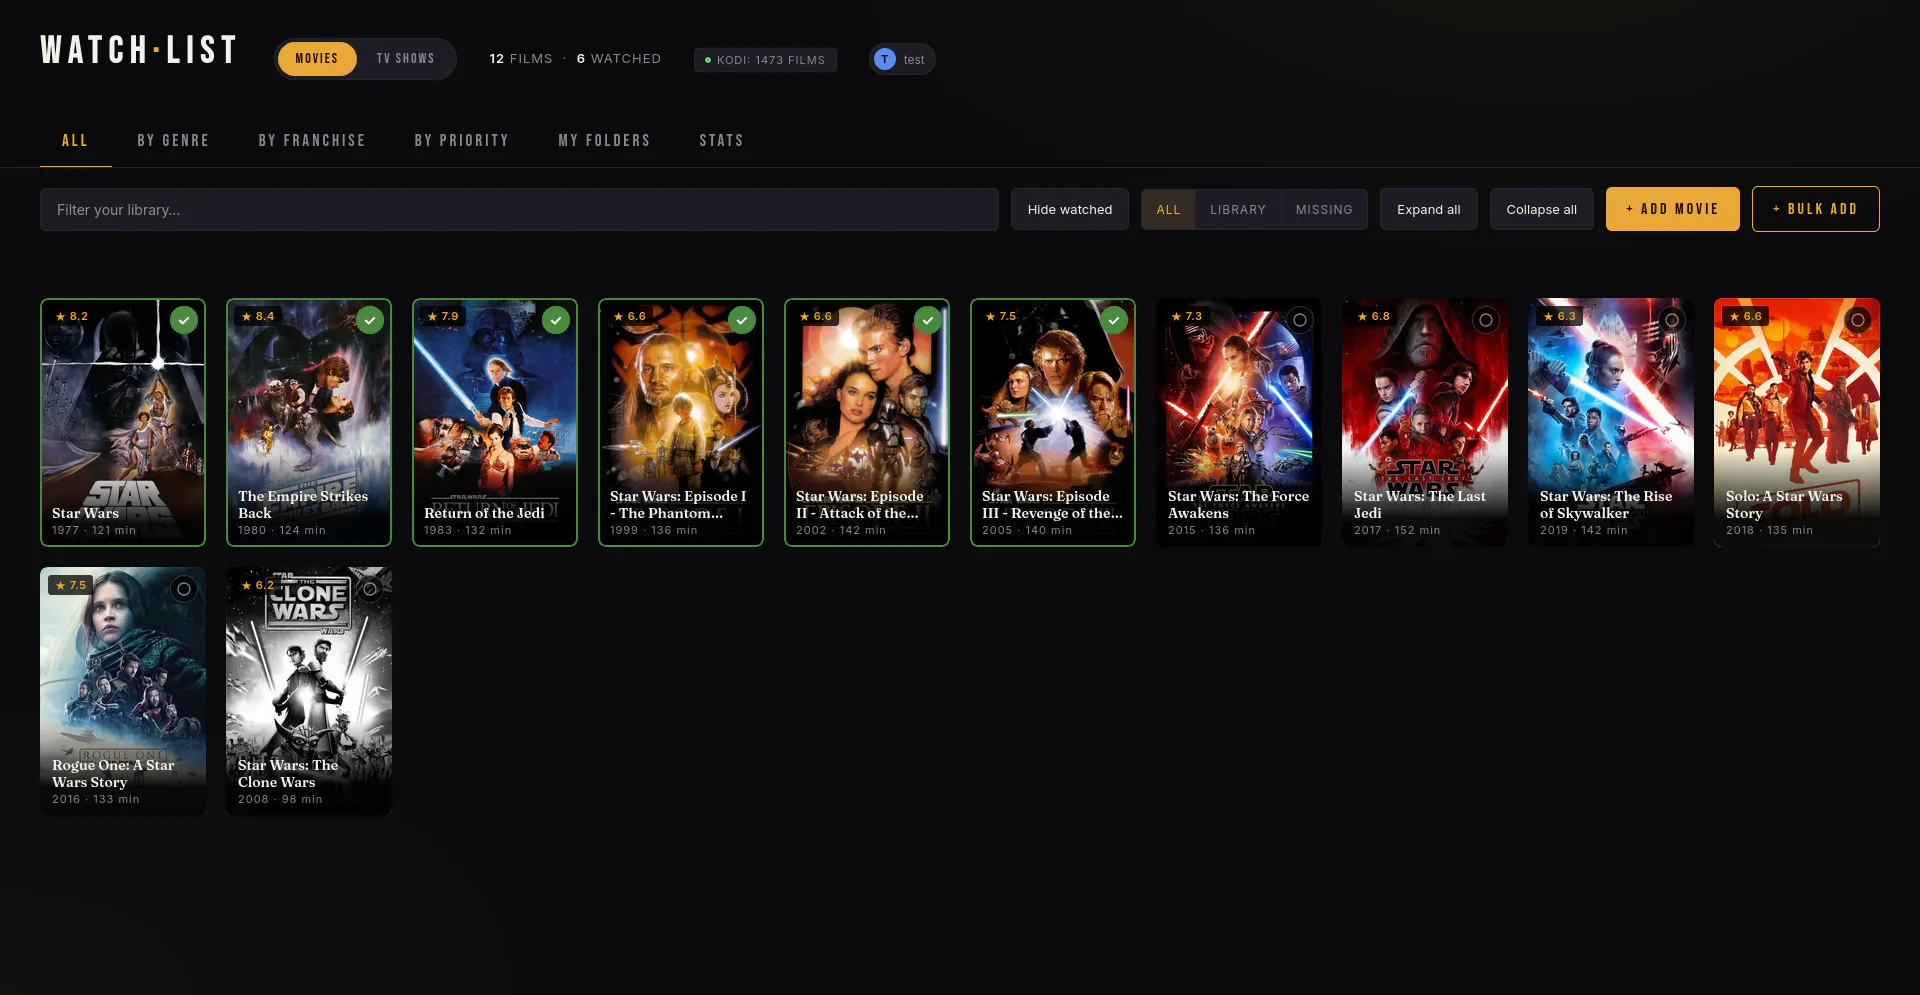Click the 6.3 star rating badge
This screenshot has height=995, width=1920.
click(1560, 316)
